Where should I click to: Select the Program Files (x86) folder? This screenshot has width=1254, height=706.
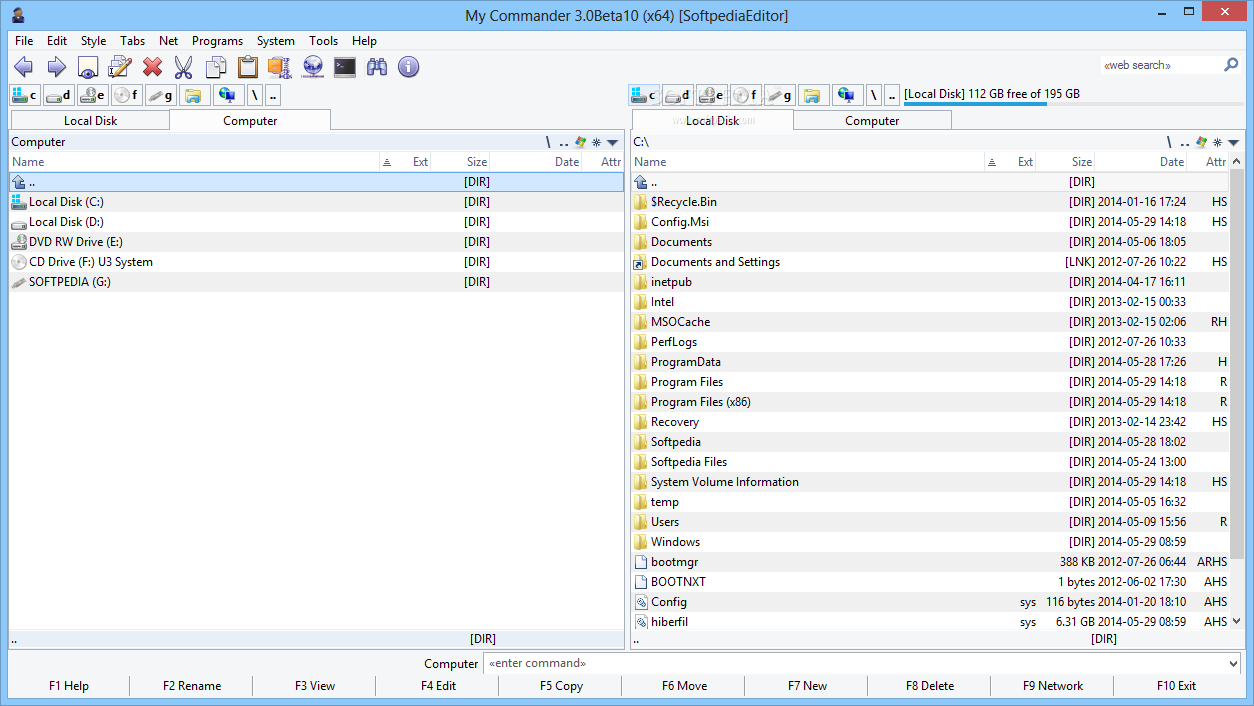coord(930,402)
